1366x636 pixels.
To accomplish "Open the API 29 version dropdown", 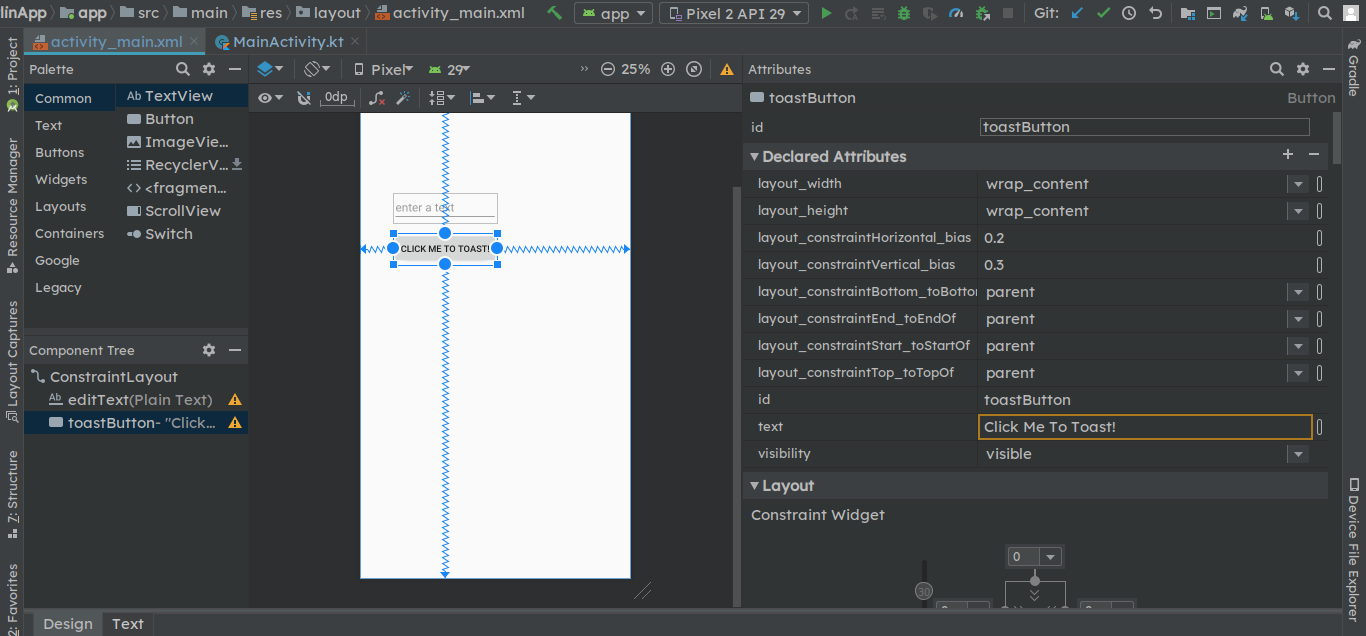I will point(450,69).
